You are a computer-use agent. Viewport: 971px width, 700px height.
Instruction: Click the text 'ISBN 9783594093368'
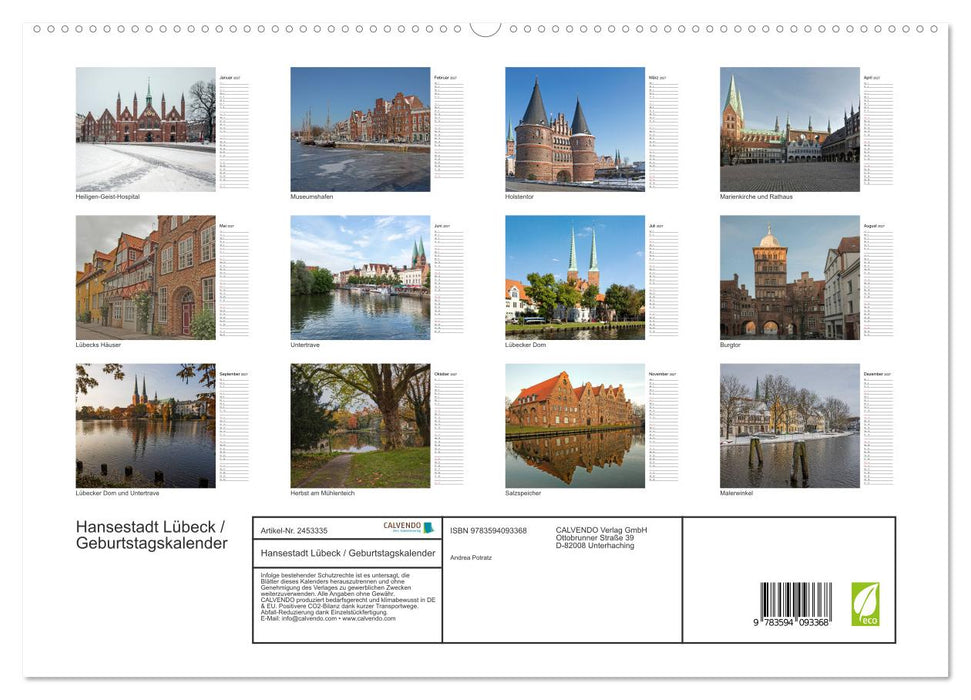click(488, 531)
